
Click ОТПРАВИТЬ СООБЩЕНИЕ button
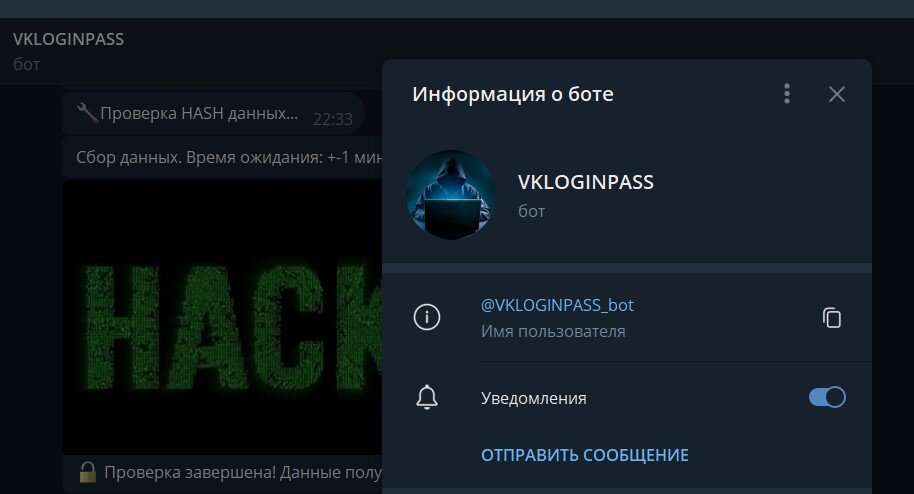585,455
